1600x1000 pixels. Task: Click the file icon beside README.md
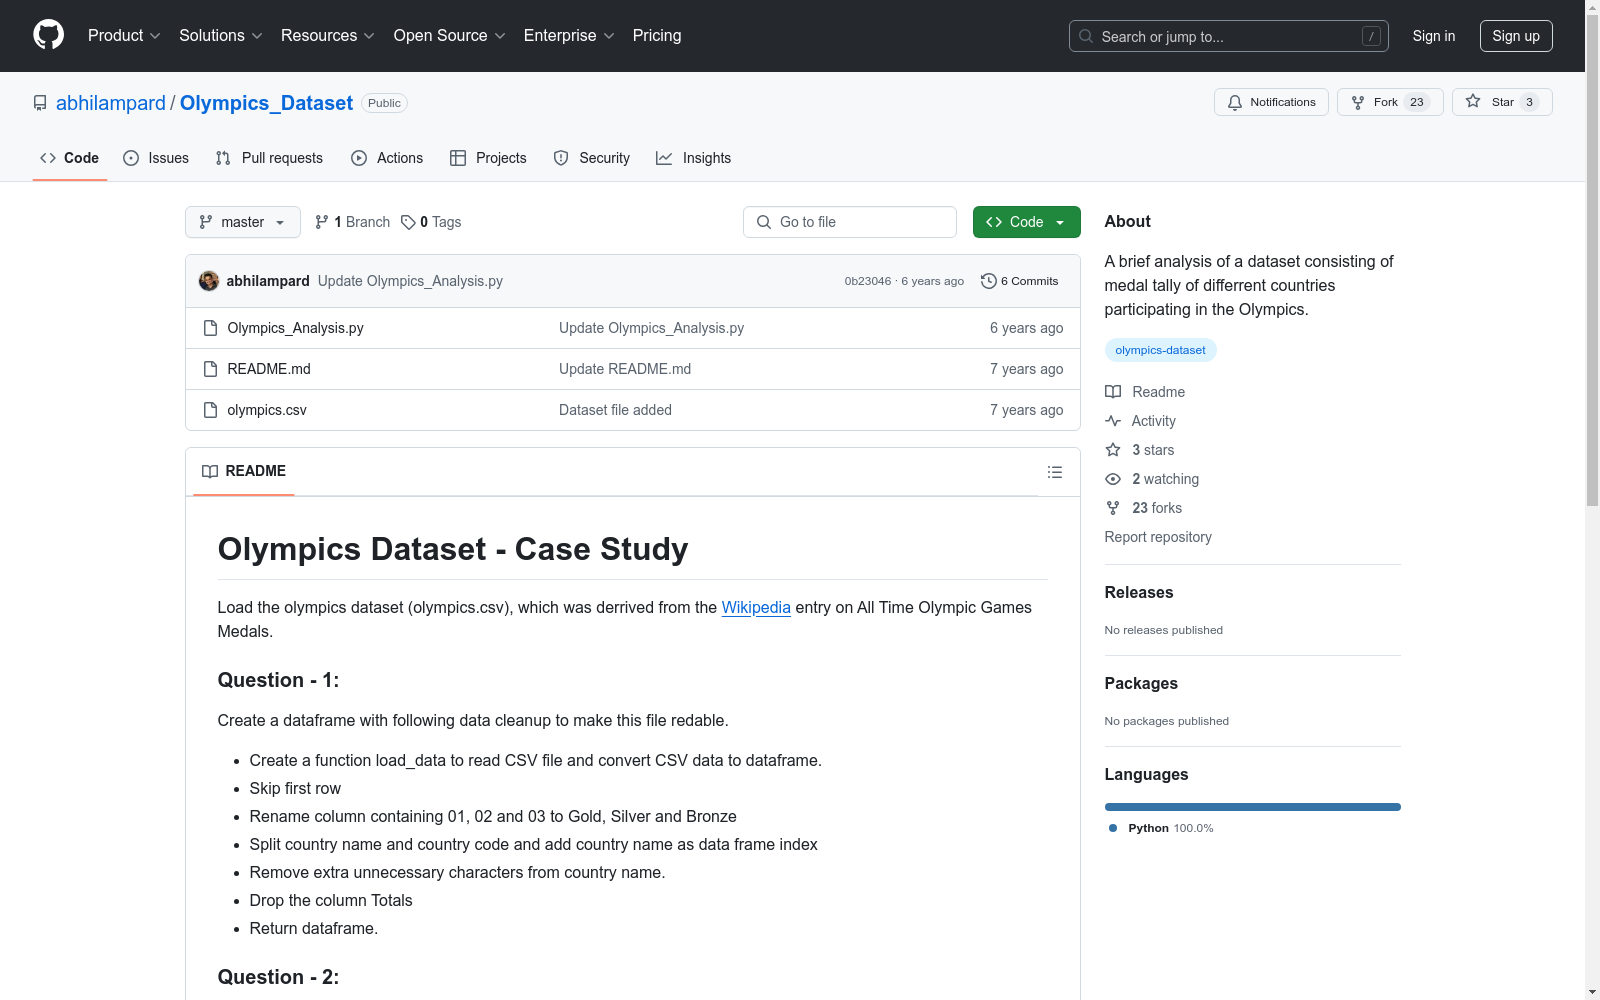point(210,369)
